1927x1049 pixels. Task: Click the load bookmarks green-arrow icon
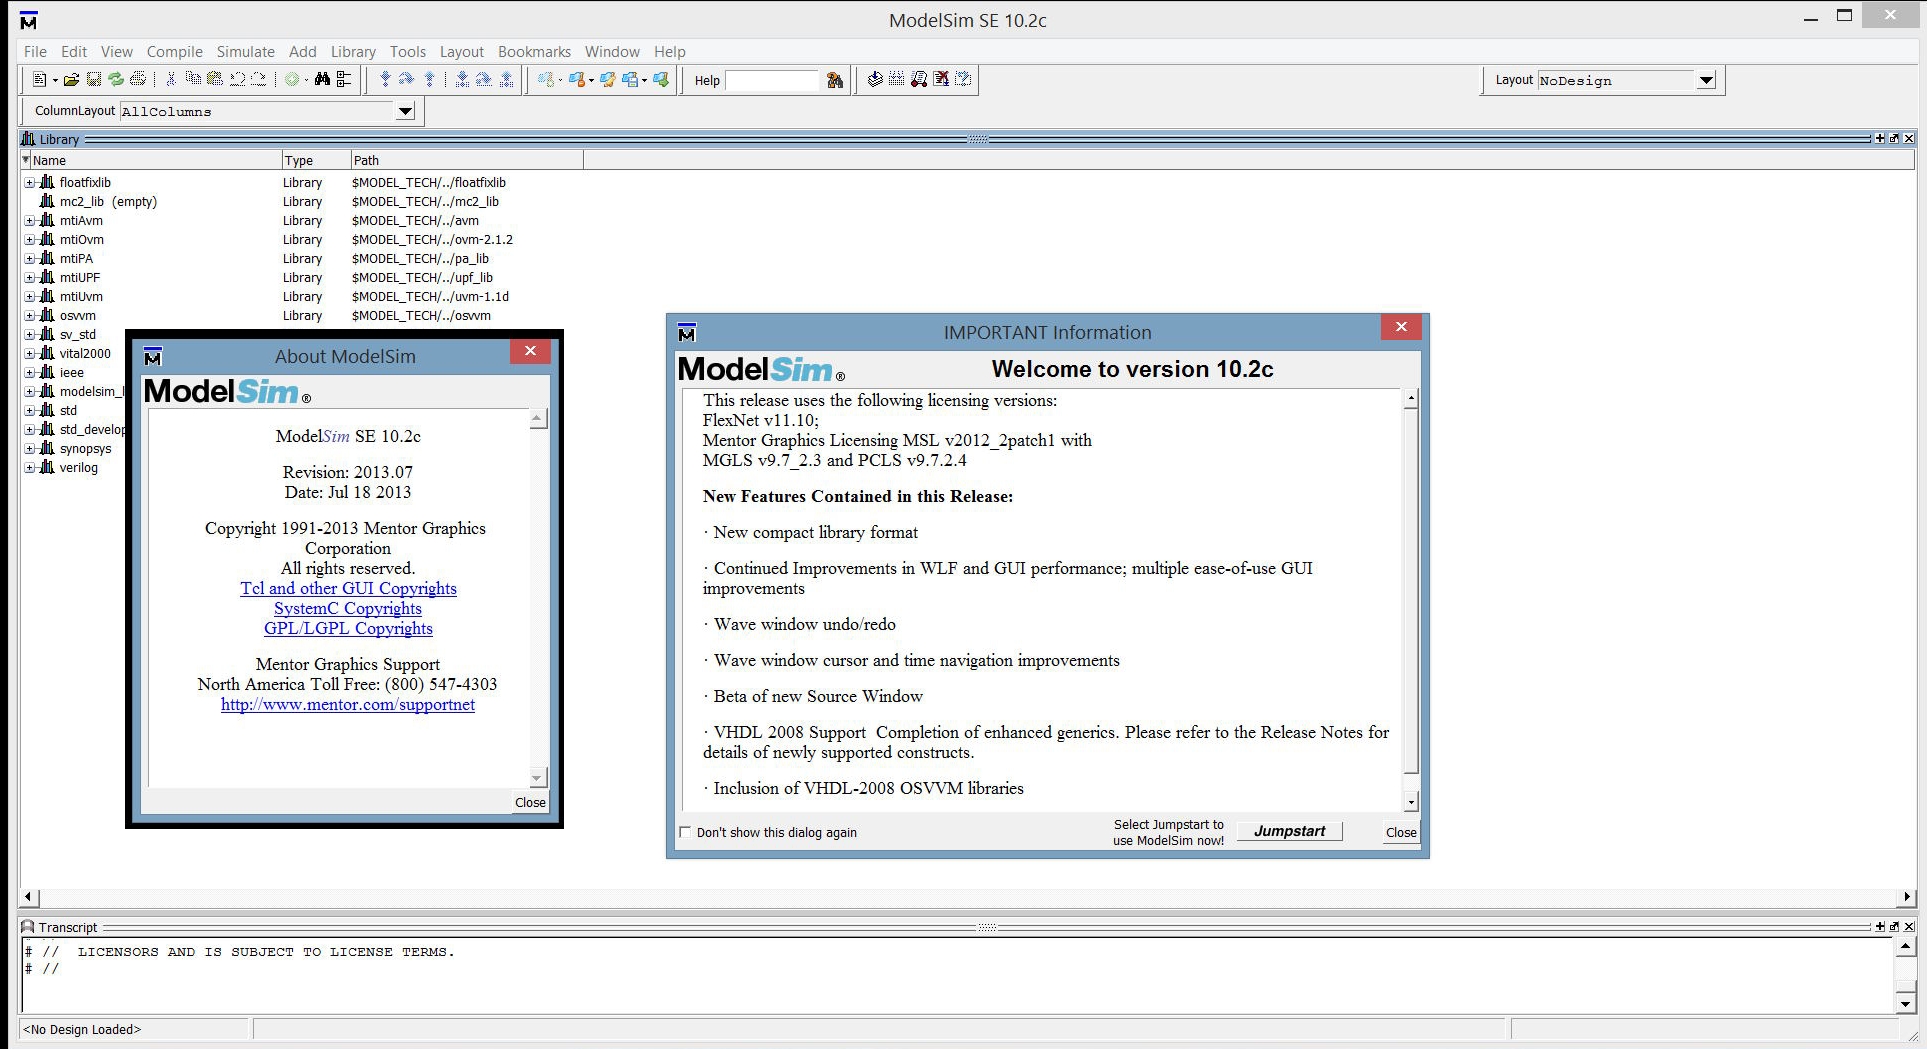pos(661,80)
